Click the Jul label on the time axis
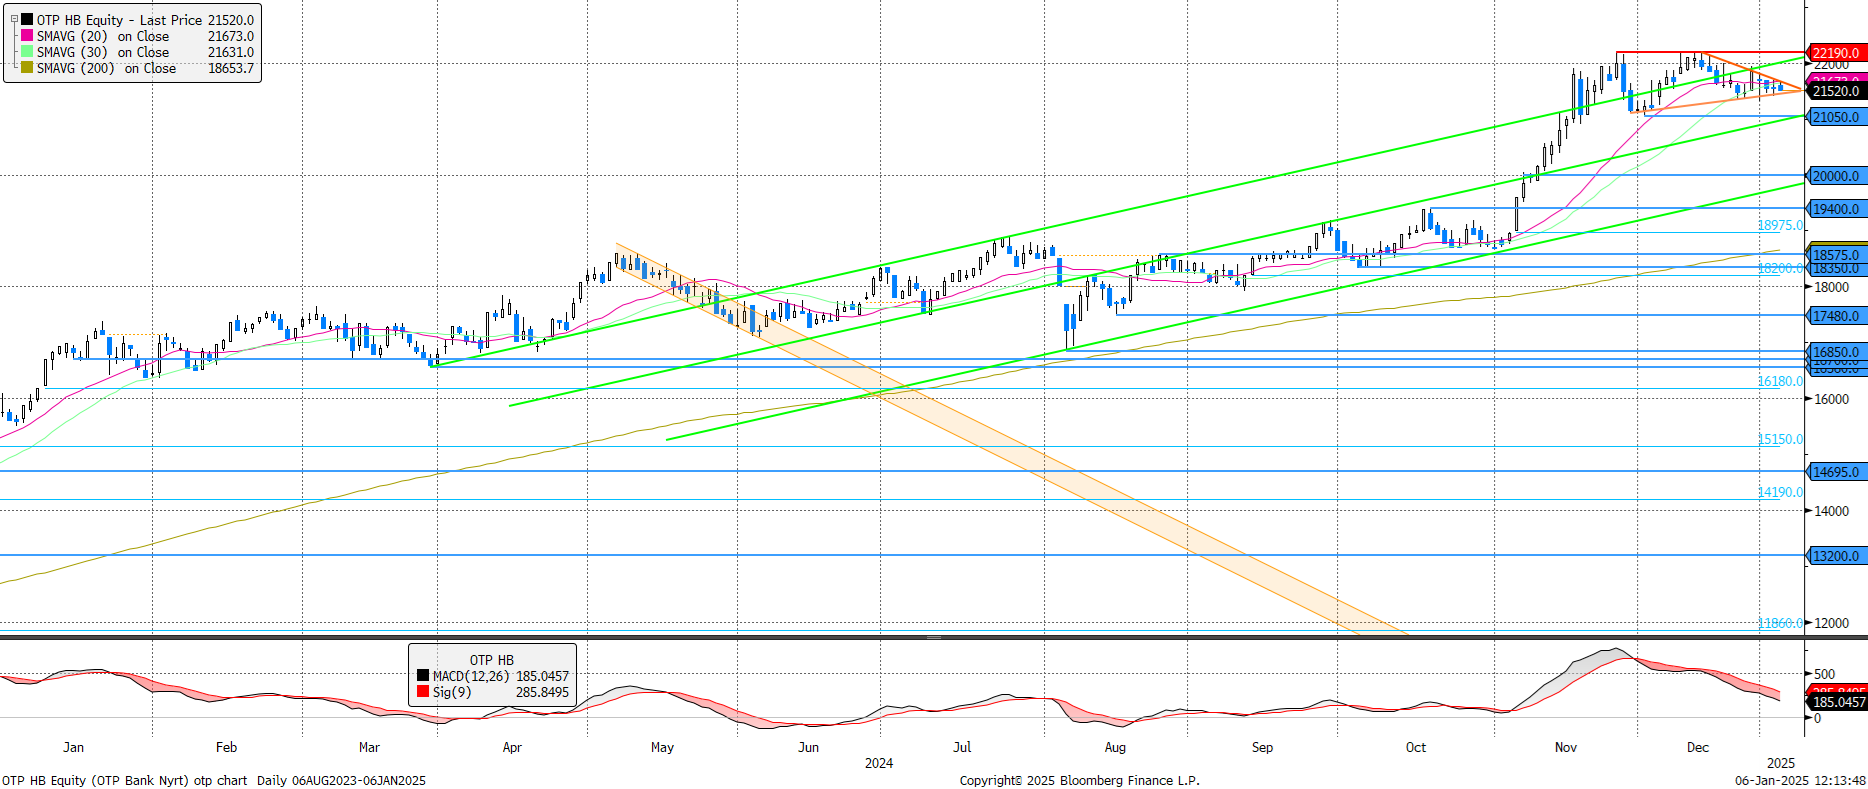 (962, 747)
